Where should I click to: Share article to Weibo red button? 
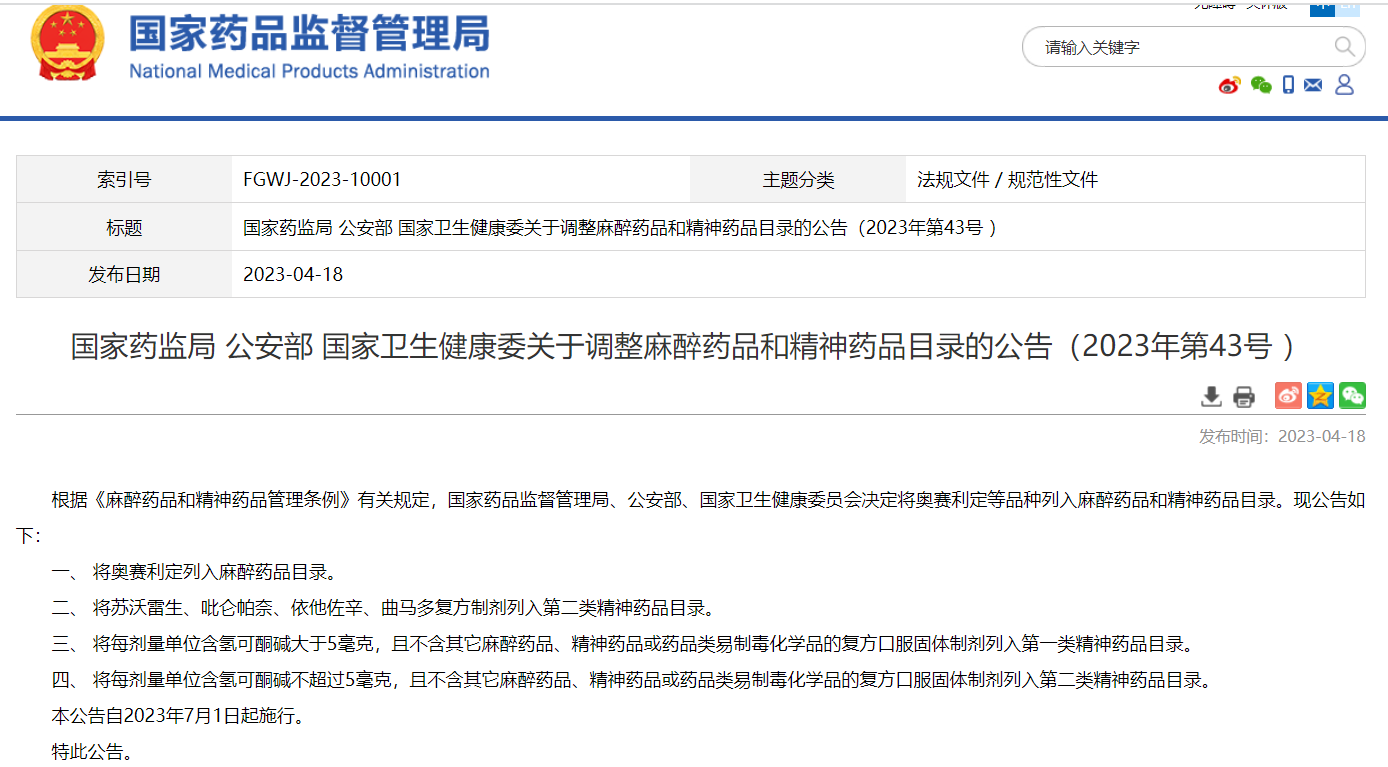1288,395
